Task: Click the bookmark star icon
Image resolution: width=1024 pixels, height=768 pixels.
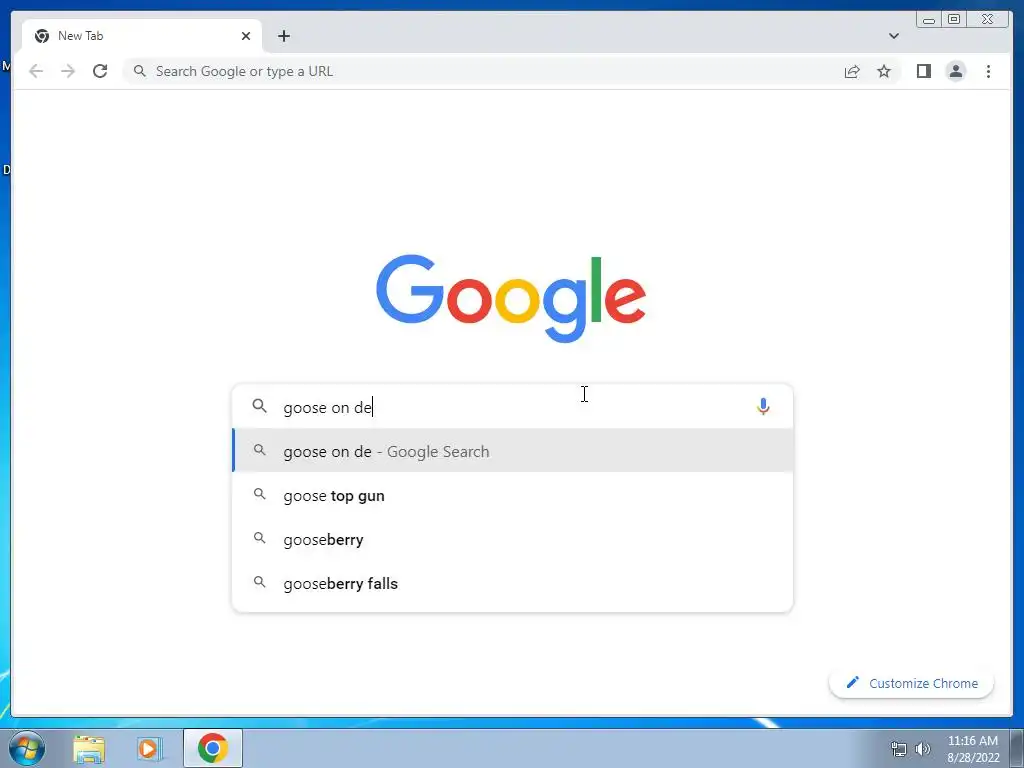Action: (884, 71)
